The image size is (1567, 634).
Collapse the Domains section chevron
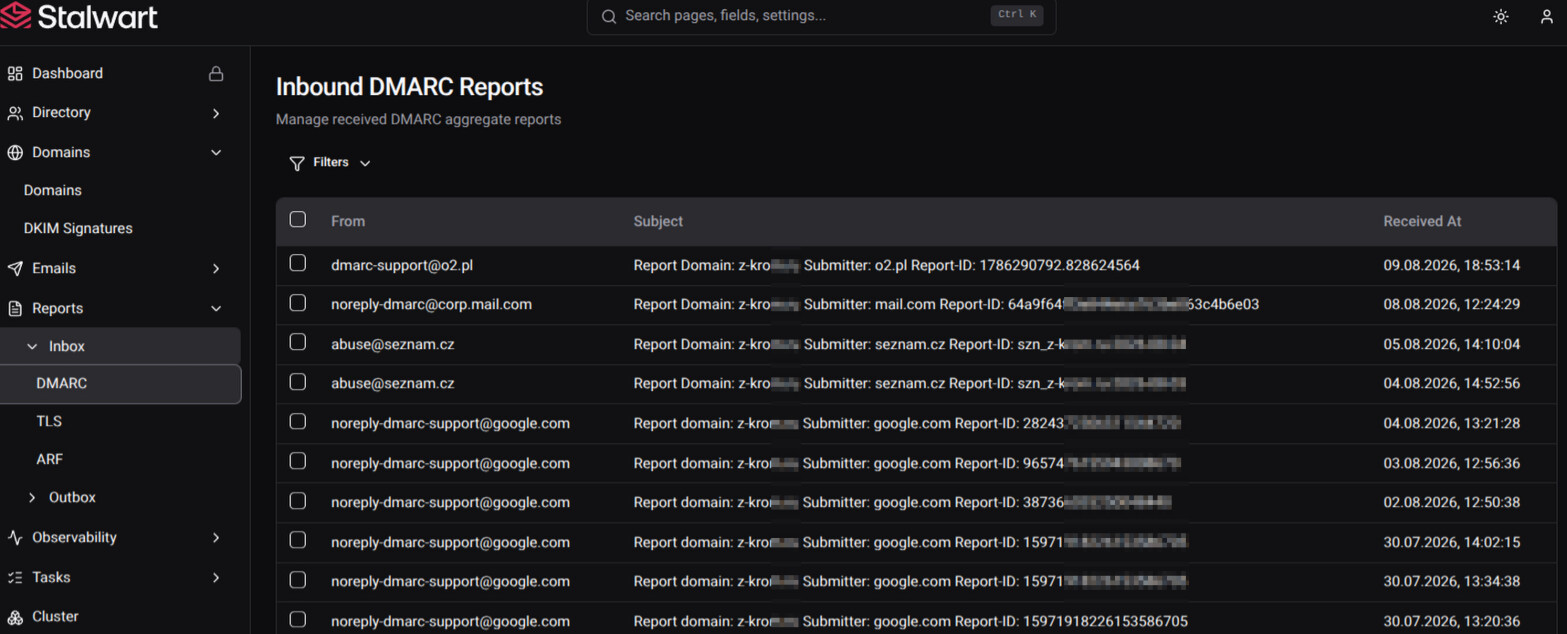click(x=216, y=153)
